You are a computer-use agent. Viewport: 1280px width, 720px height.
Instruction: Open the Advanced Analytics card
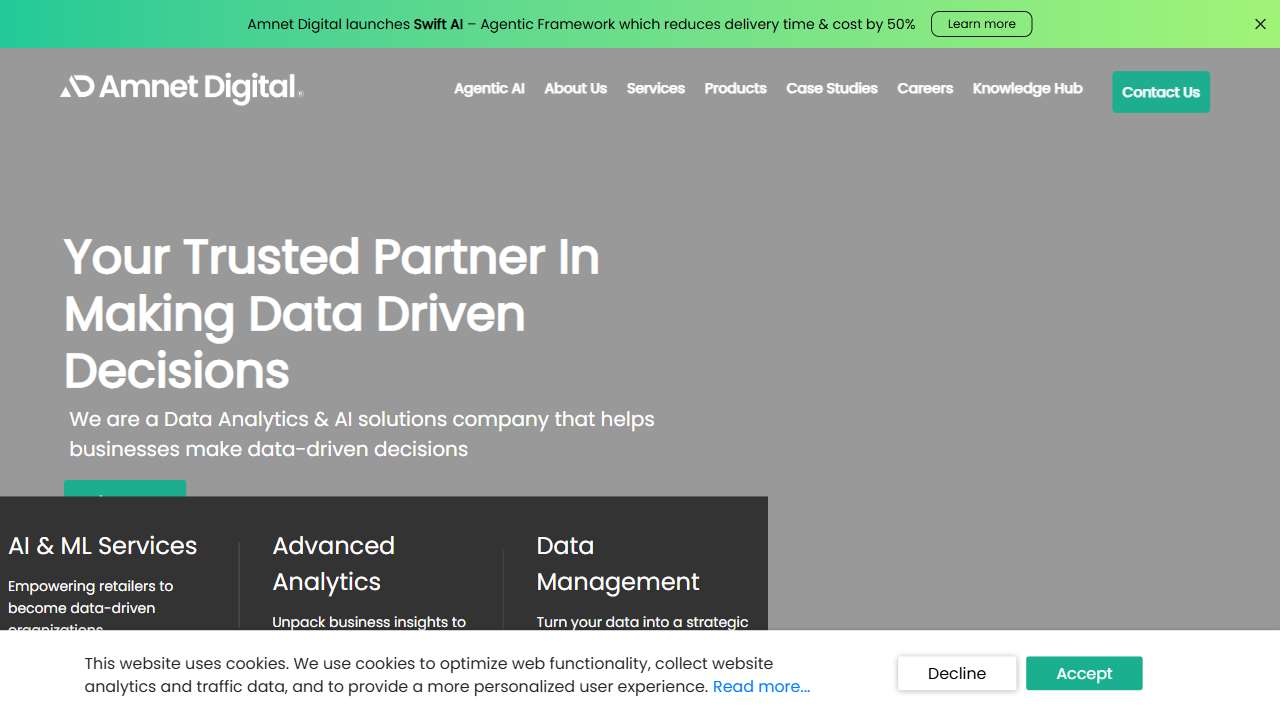pyautogui.click(x=333, y=563)
